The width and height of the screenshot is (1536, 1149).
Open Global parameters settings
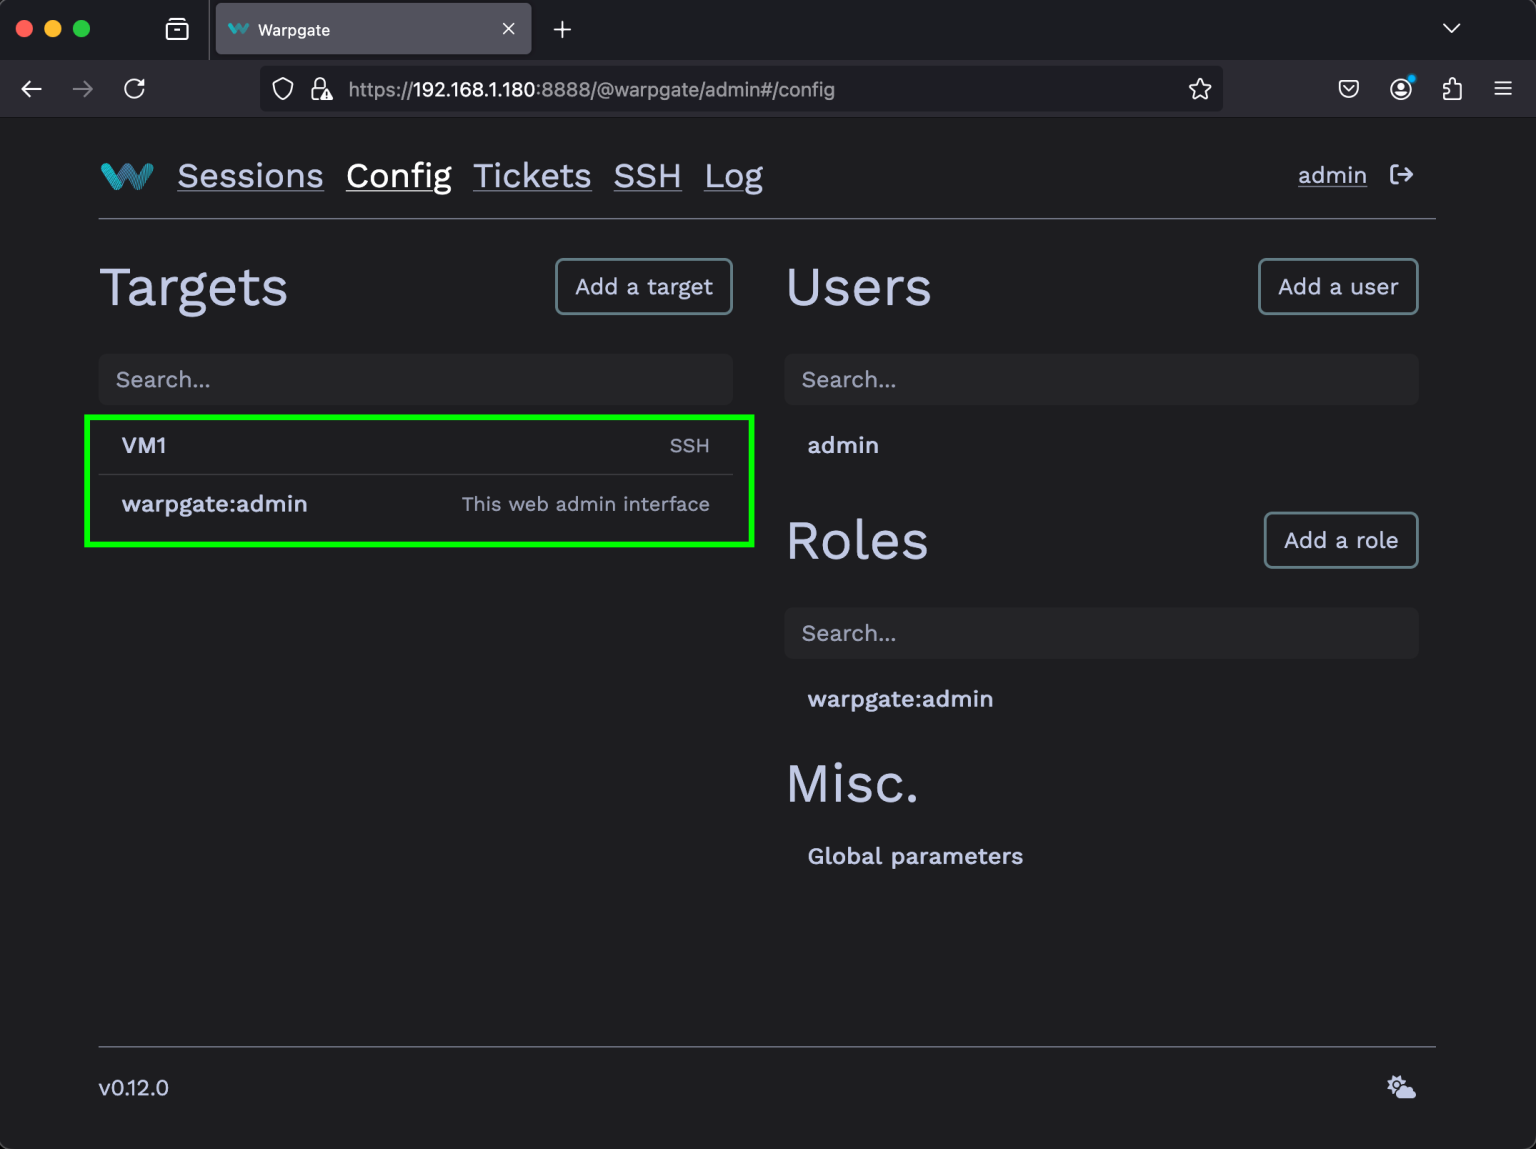tap(915, 856)
